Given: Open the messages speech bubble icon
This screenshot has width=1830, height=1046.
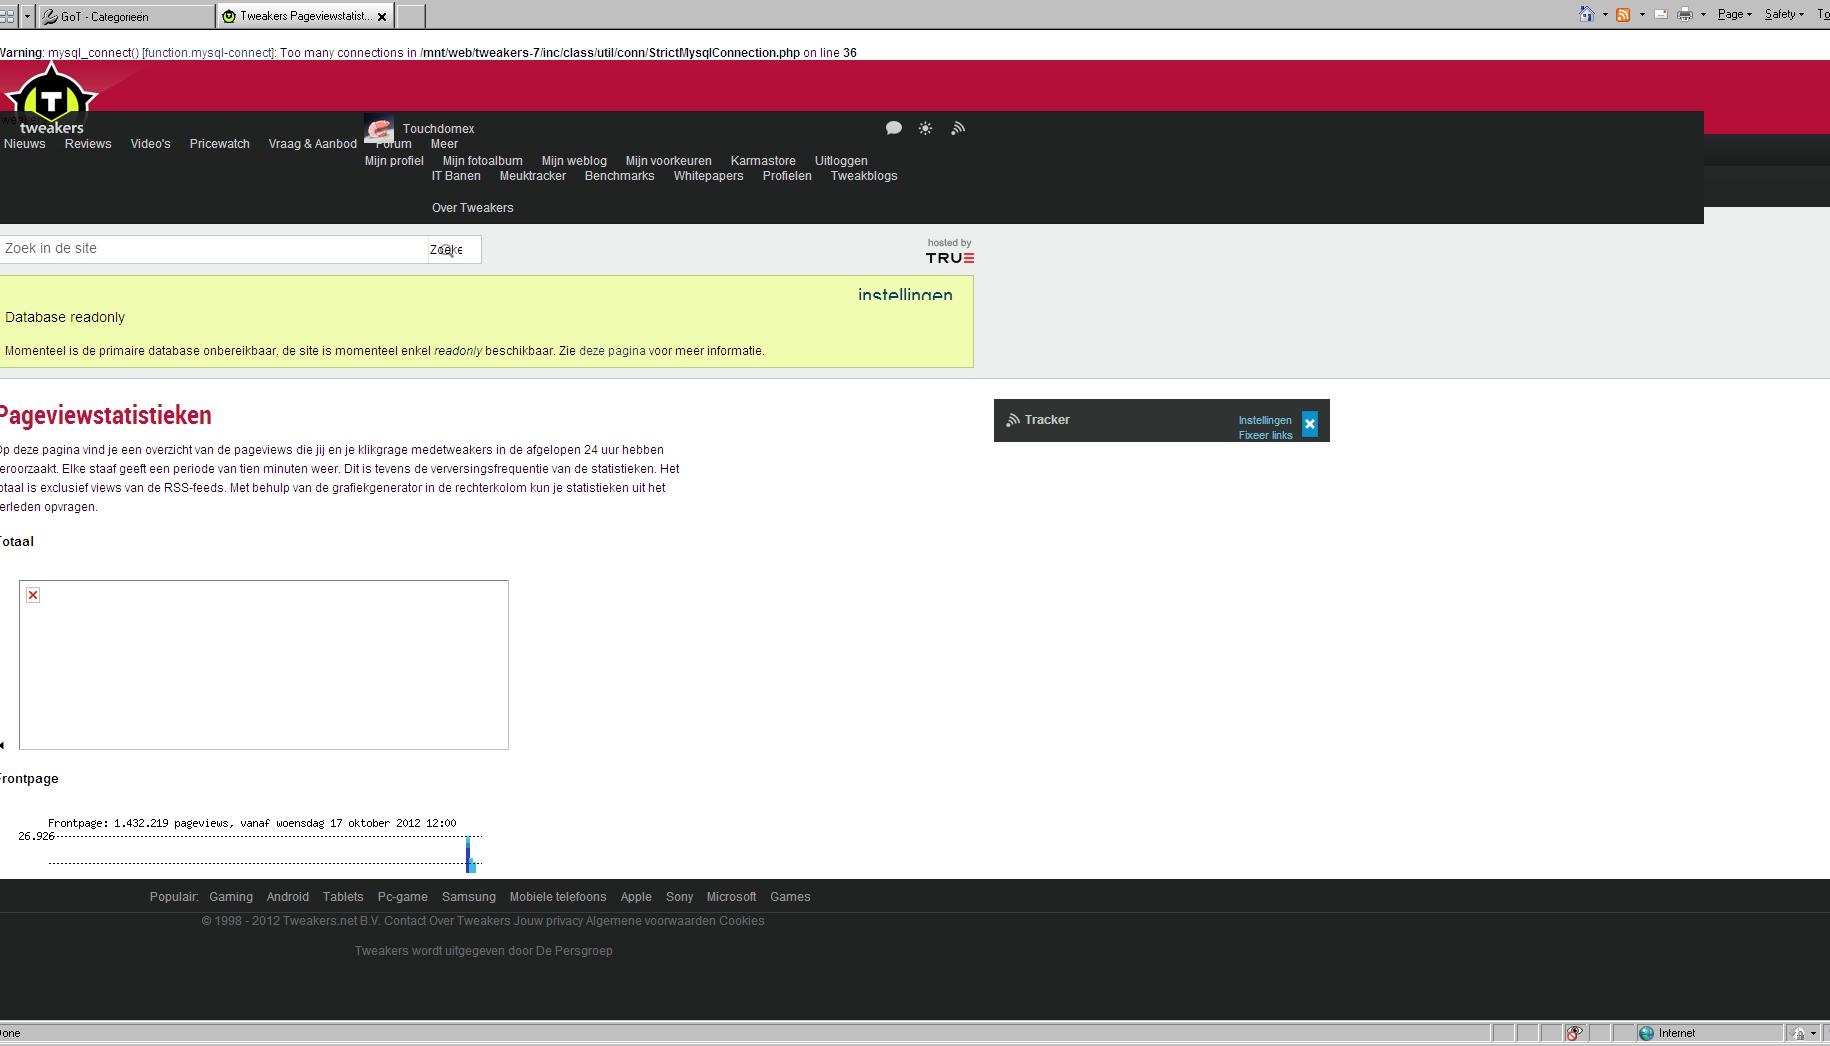Looking at the screenshot, I should click(894, 128).
